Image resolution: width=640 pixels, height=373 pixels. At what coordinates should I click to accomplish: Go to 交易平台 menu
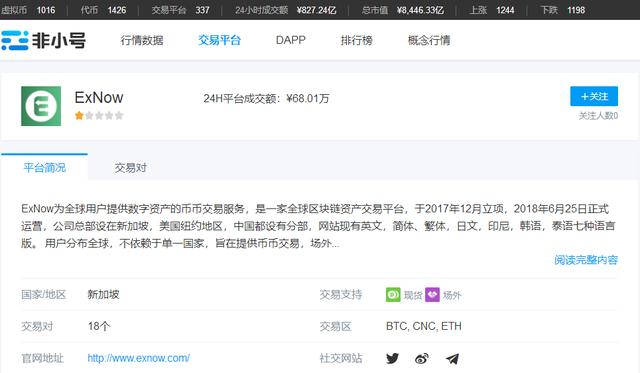click(x=219, y=40)
